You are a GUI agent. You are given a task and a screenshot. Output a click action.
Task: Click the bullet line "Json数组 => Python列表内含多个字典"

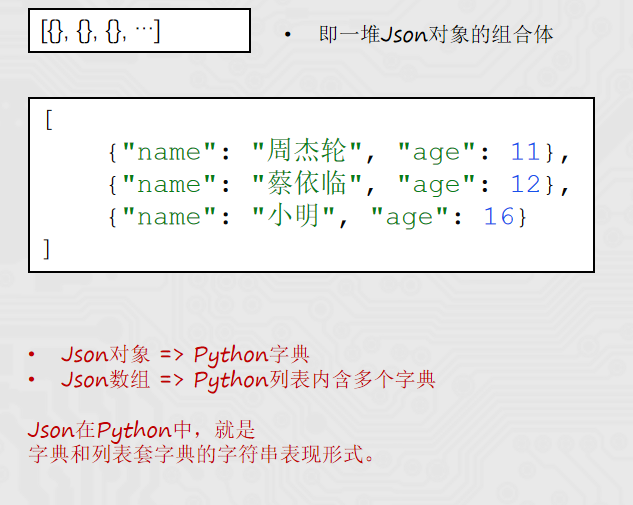pyautogui.click(x=248, y=380)
